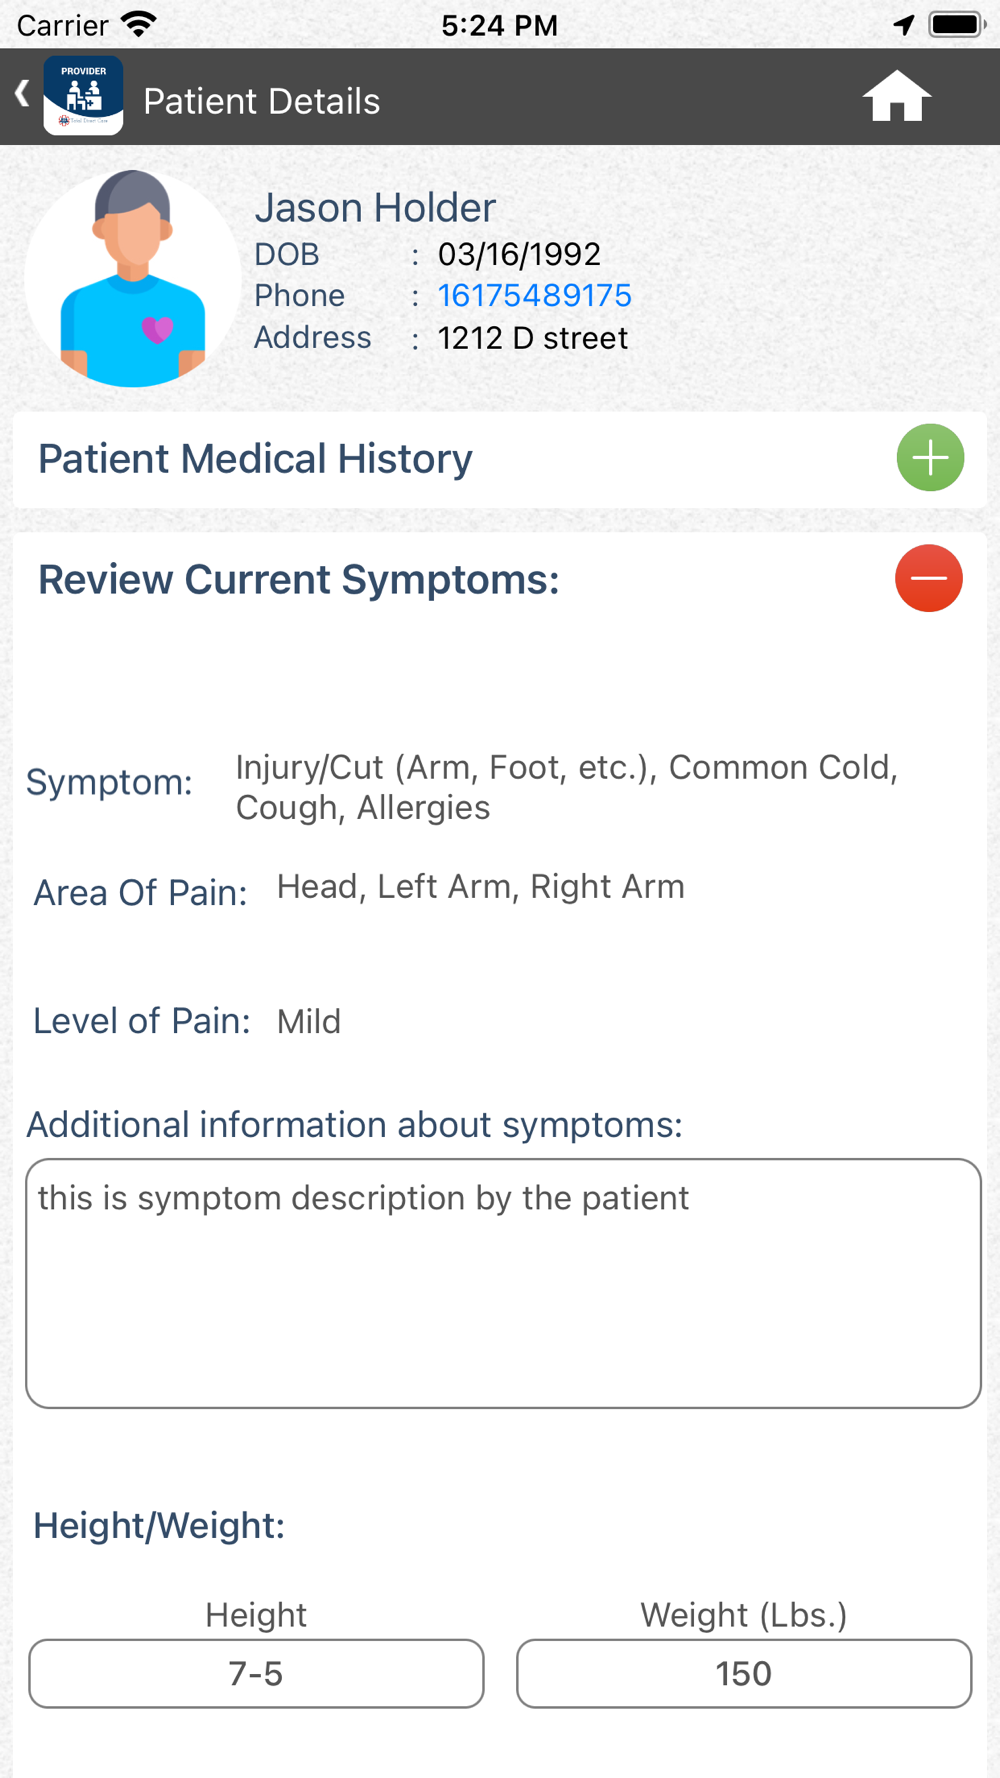Tap the location services arrow icon
The width and height of the screenshot is (1000, 1778).
coord(903,25)
